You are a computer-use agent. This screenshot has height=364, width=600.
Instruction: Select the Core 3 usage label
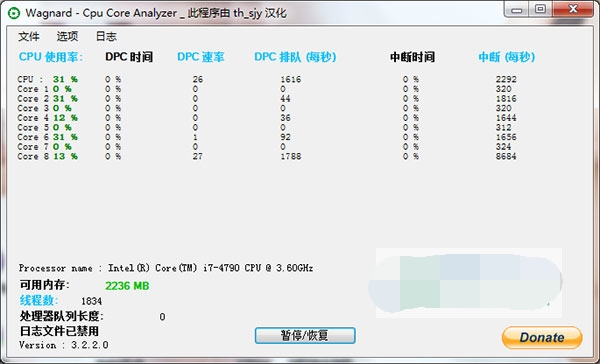coord(44,108)
